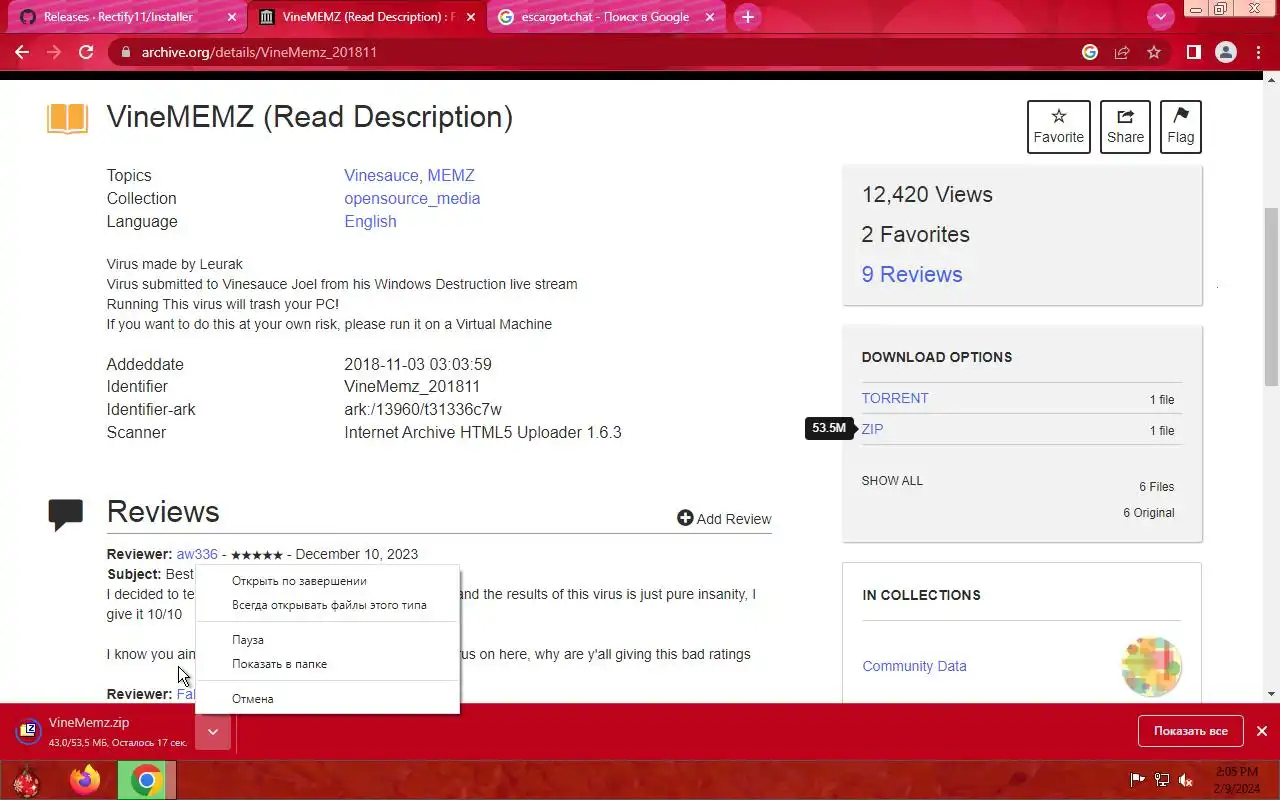
Task: Reload the archive.org page
Action: [x=86, y=52]
